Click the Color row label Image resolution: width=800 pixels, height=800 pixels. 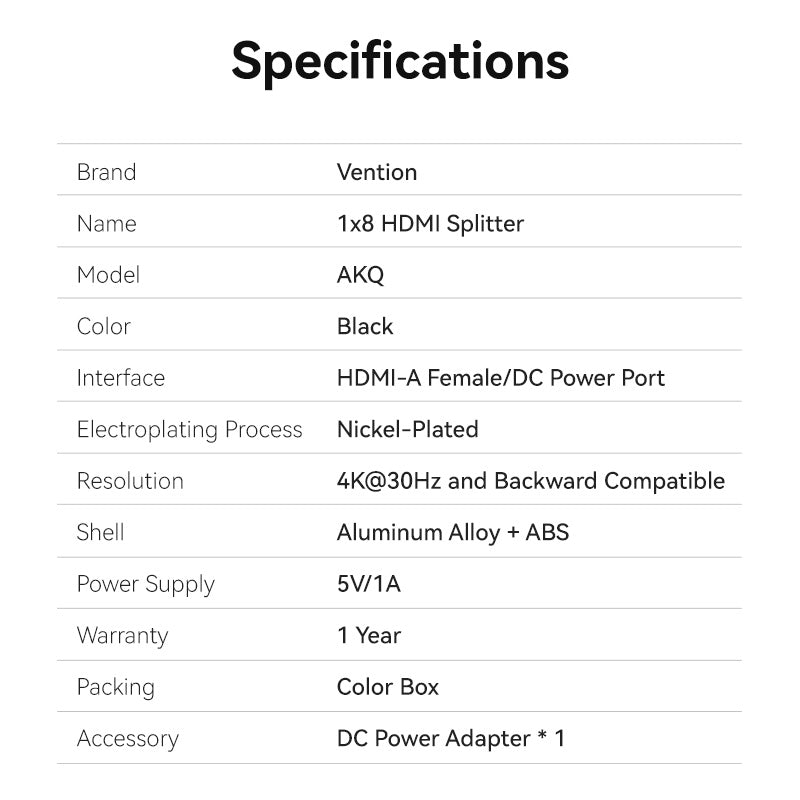tap(103, 327)
